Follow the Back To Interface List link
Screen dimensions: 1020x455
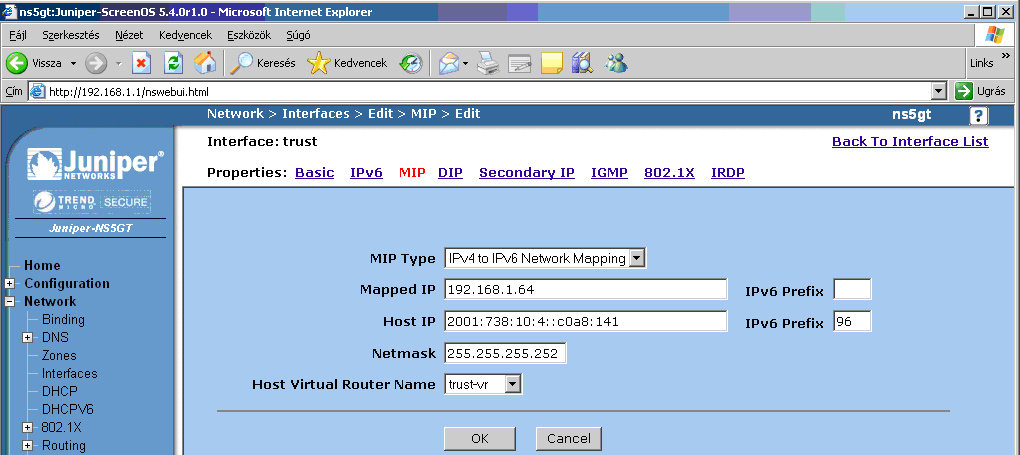coord(909,142)
